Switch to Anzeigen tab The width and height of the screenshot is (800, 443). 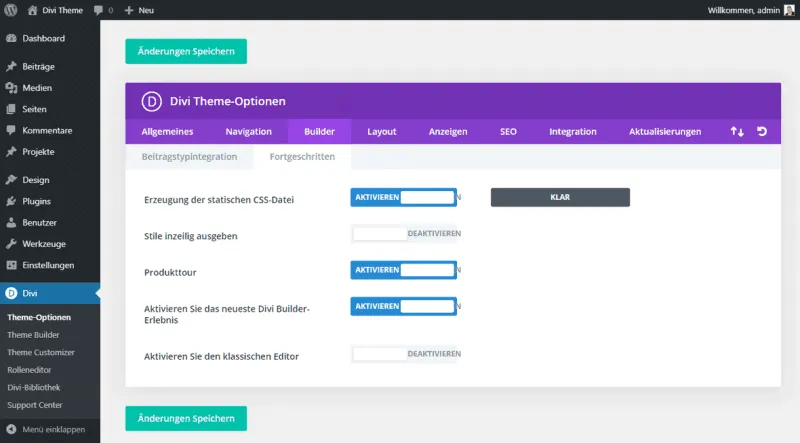coord(448,132)
